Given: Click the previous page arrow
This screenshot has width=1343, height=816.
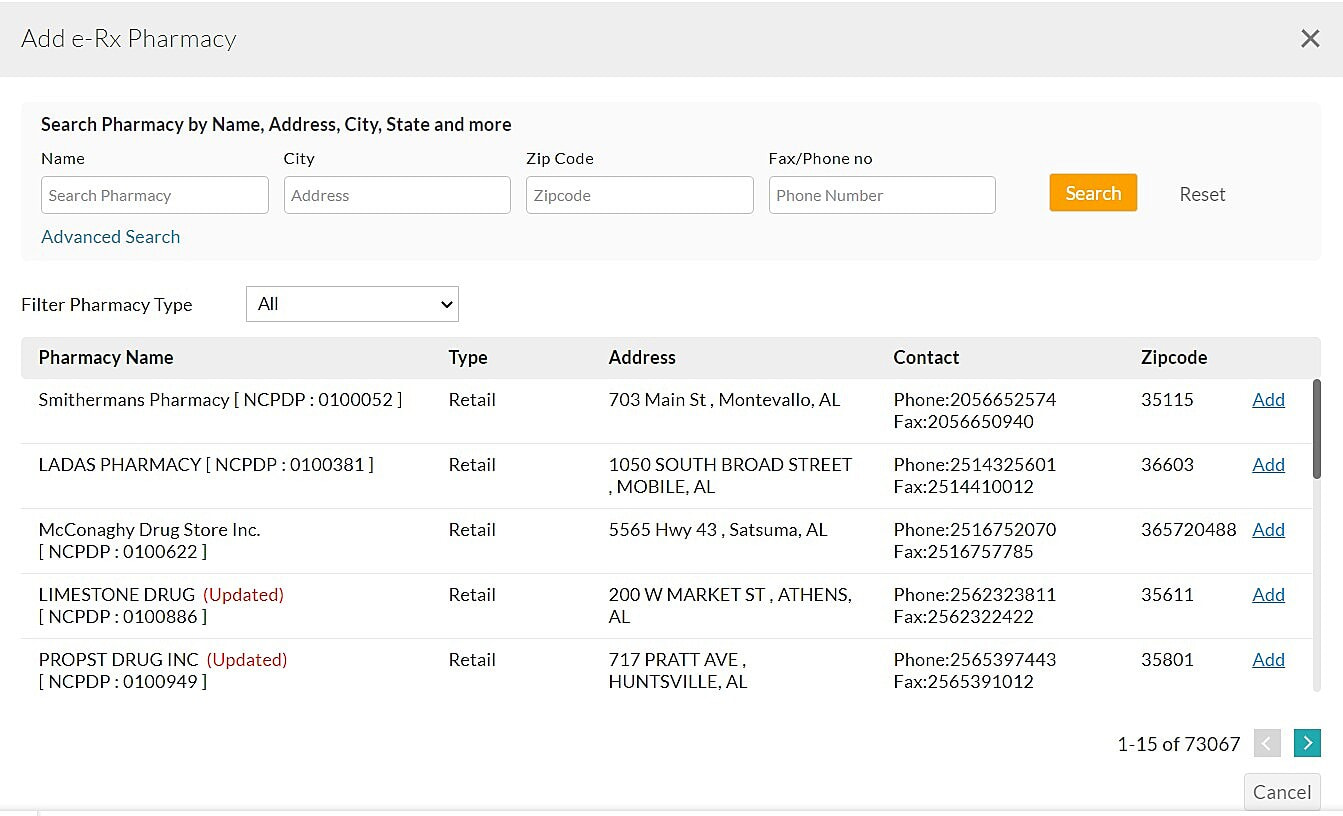Looking at the screenshot, I should pos(1267,743).
